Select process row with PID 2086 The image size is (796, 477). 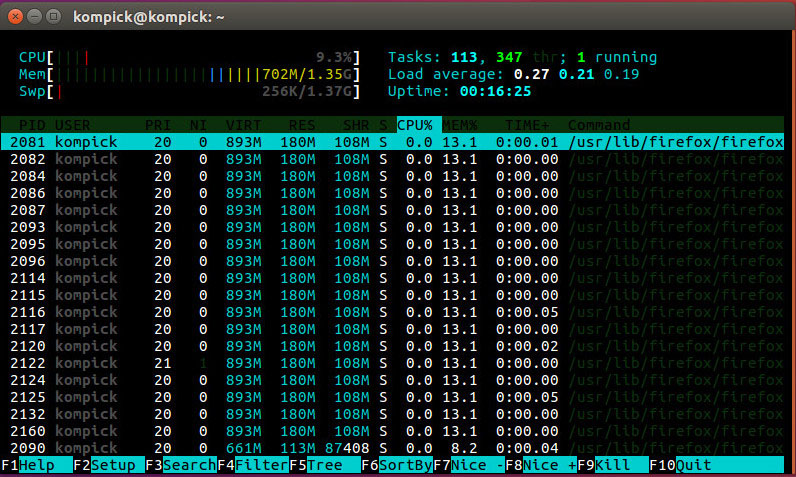point(392,193)
